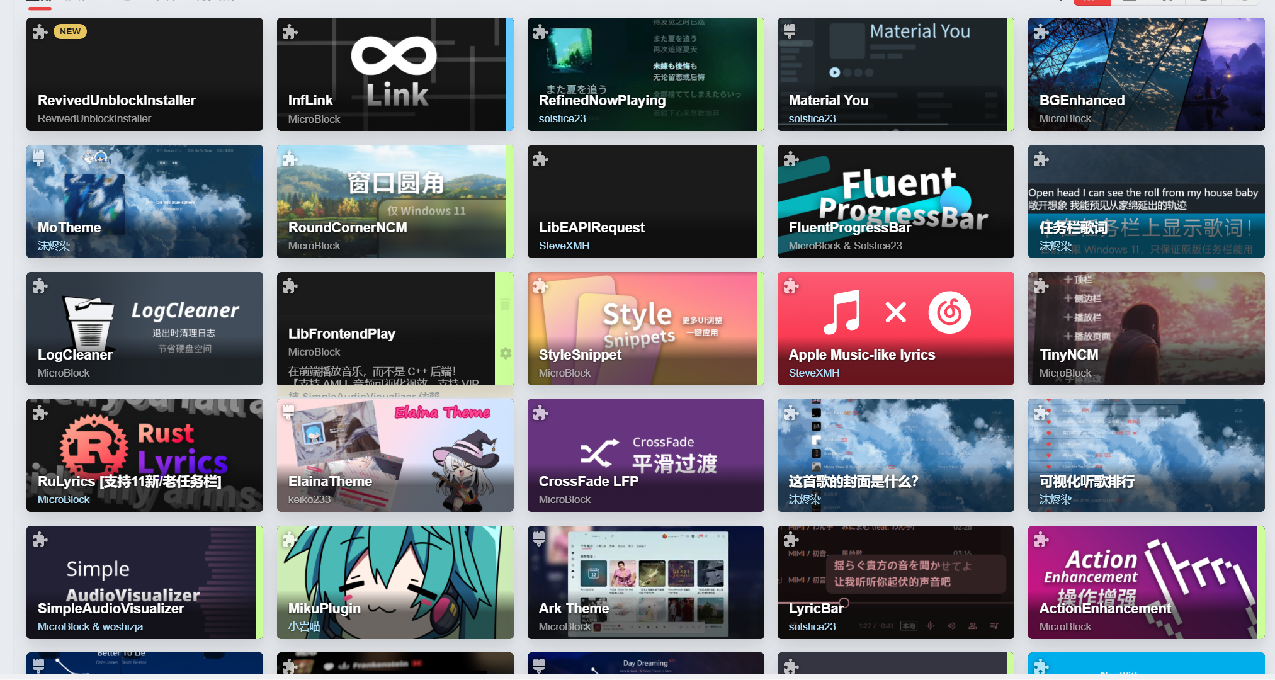The image size is (1275, 680).
Task: Select the SimpleAudioVisualizer plugin card
Action: point(144,582)
